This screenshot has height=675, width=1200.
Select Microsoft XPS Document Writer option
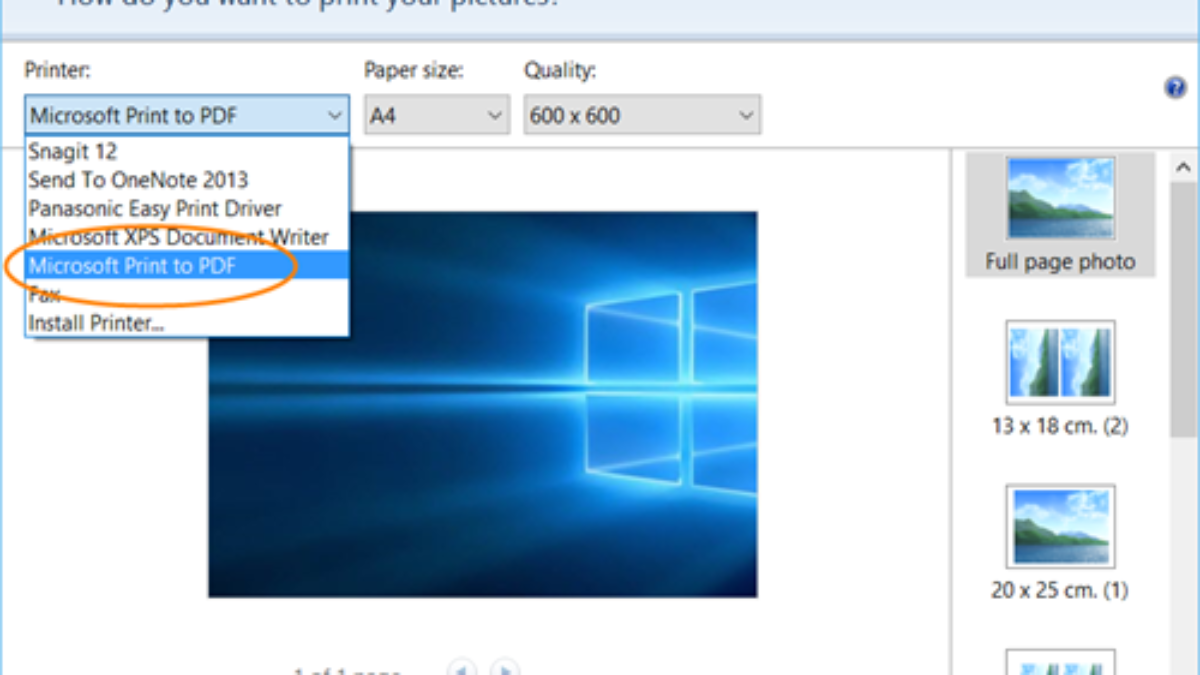187,238
